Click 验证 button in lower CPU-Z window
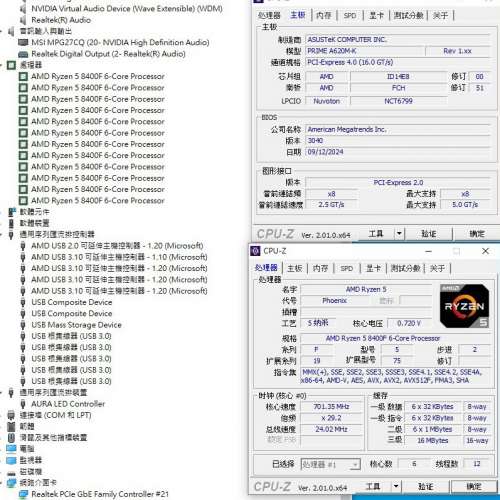 [425, 486]
